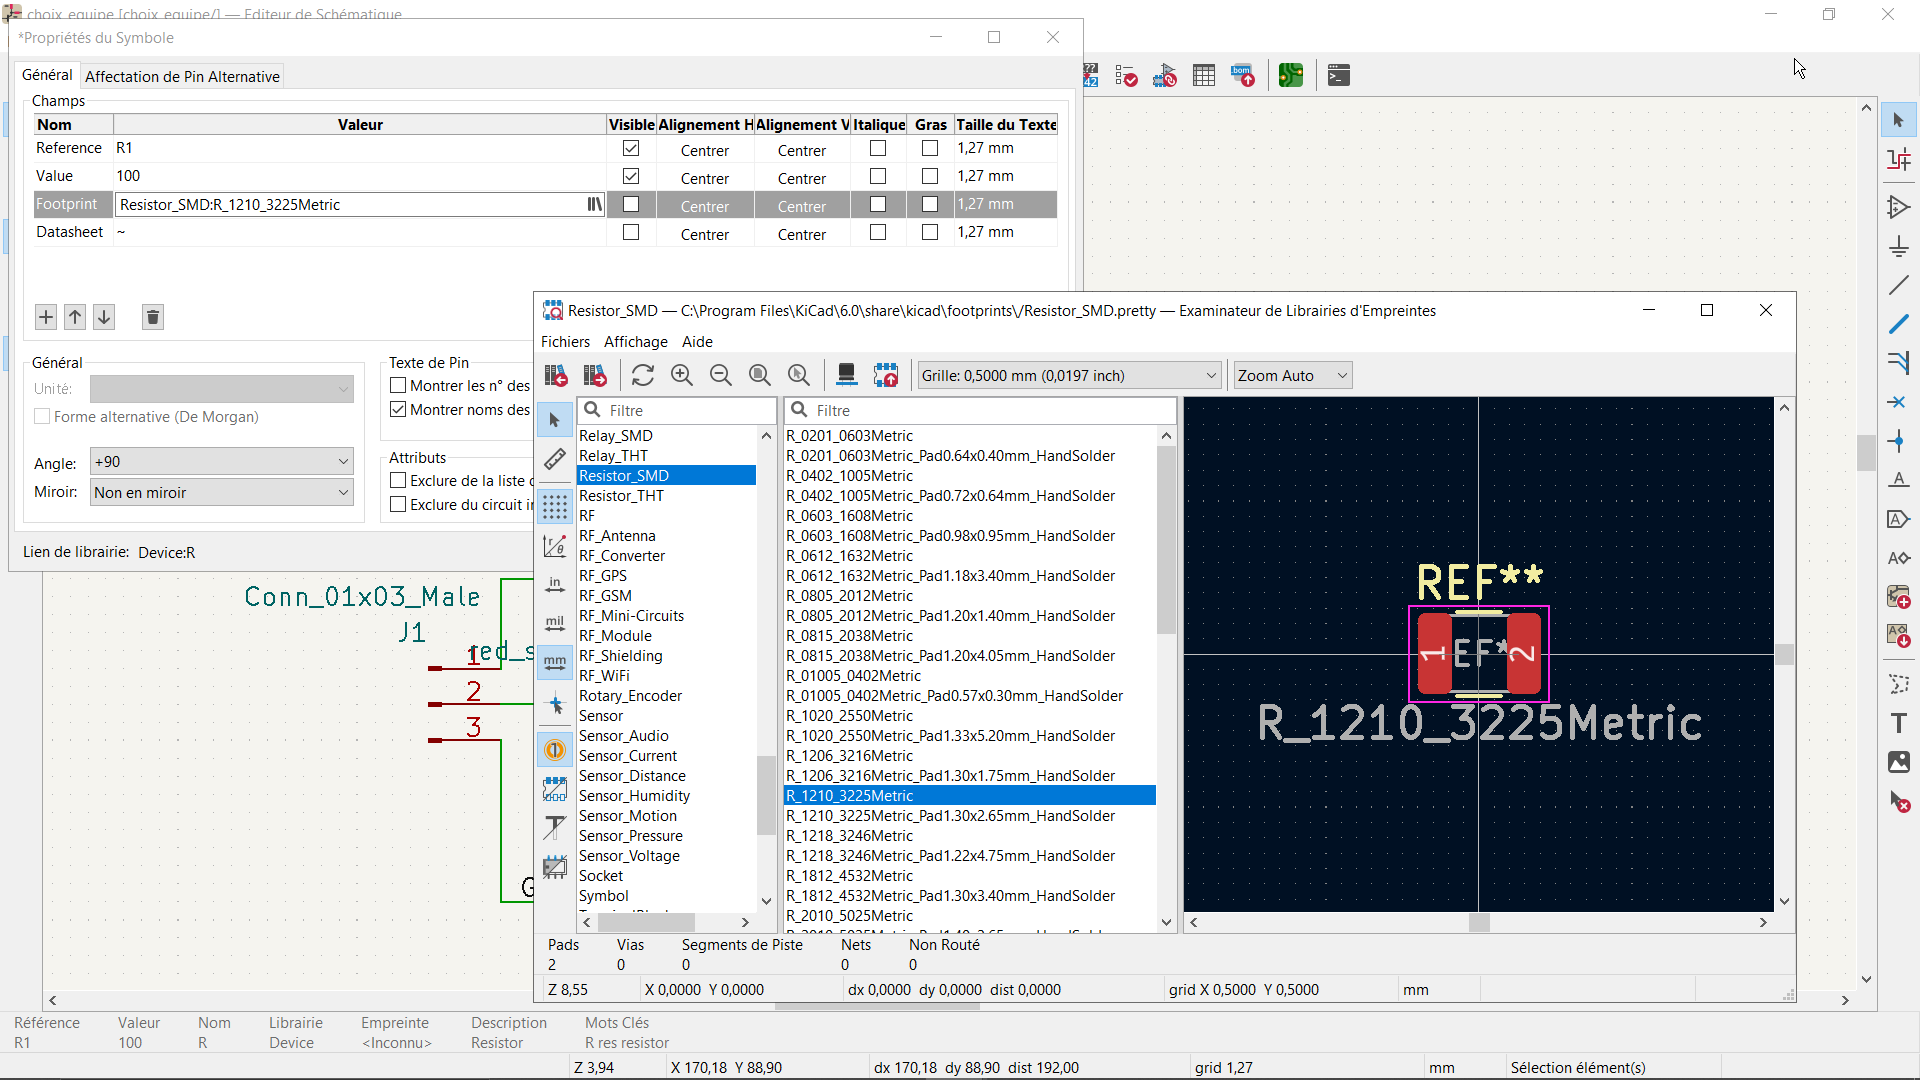
Task: Check Italique box for Reference row
Action: 878,148
